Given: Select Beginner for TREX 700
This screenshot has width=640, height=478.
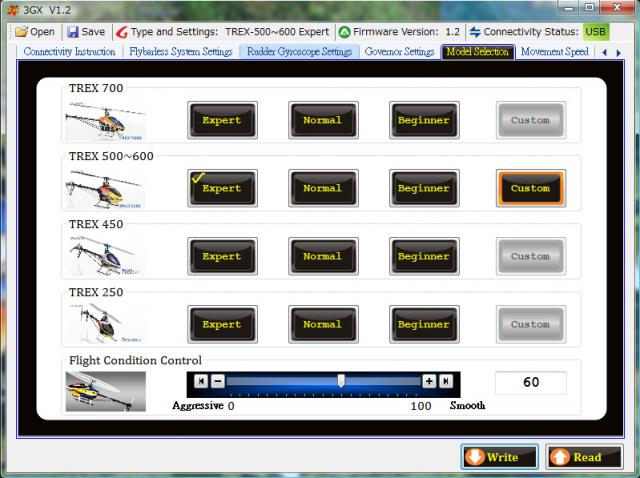Looking at the screenshot, I should click(424, 120).
